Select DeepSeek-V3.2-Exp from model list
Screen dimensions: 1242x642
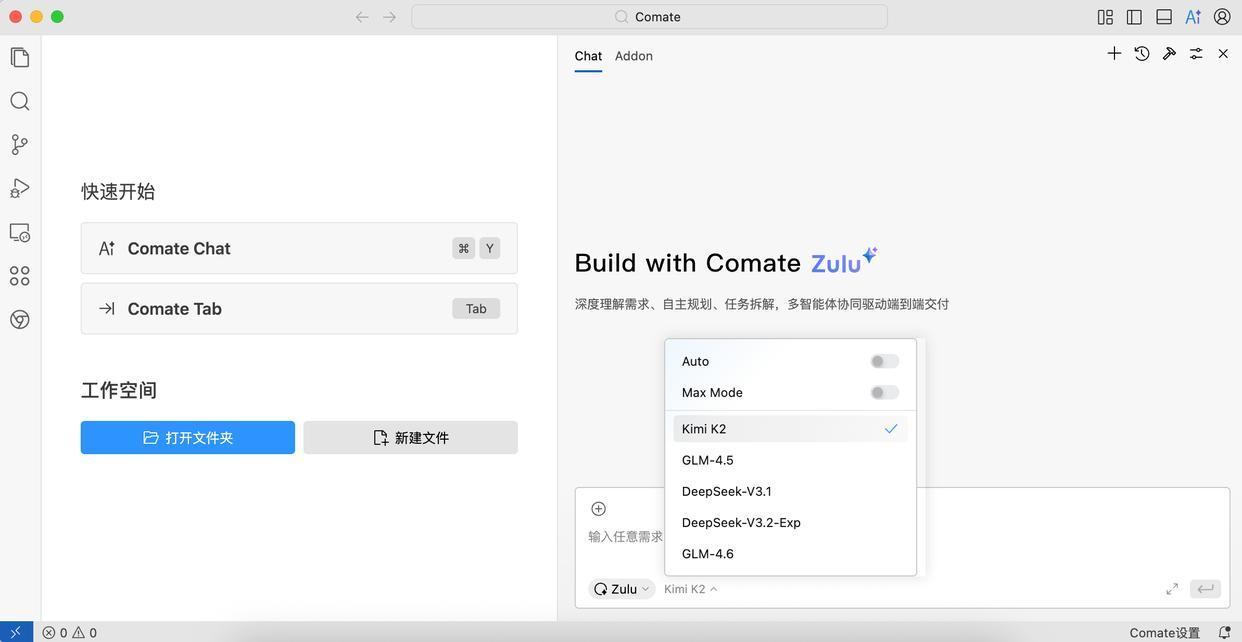pos(741,523)
